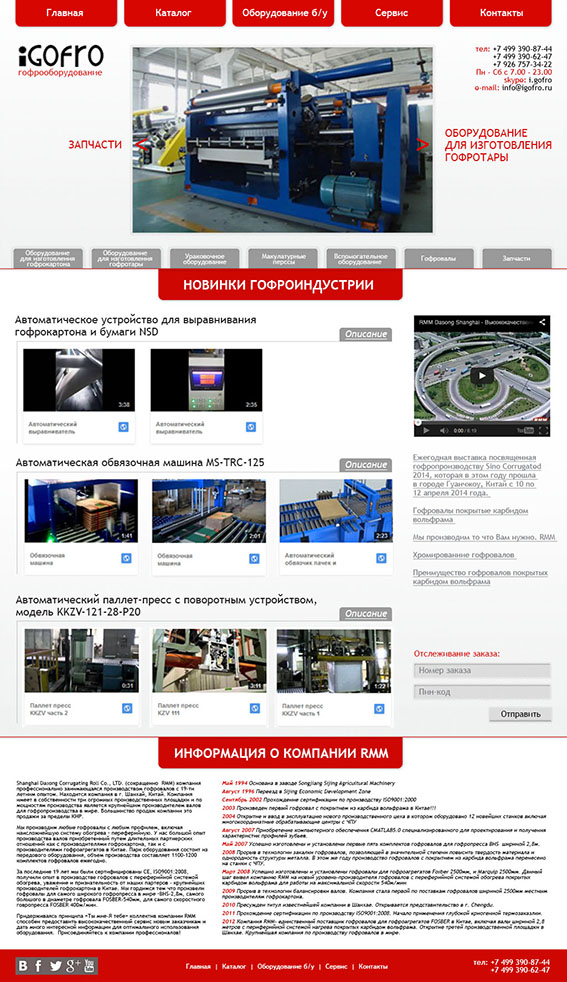Viewport: 567px width, 982px height.
Task: Open Контакты link in footer
Action: tap(373, 966)
